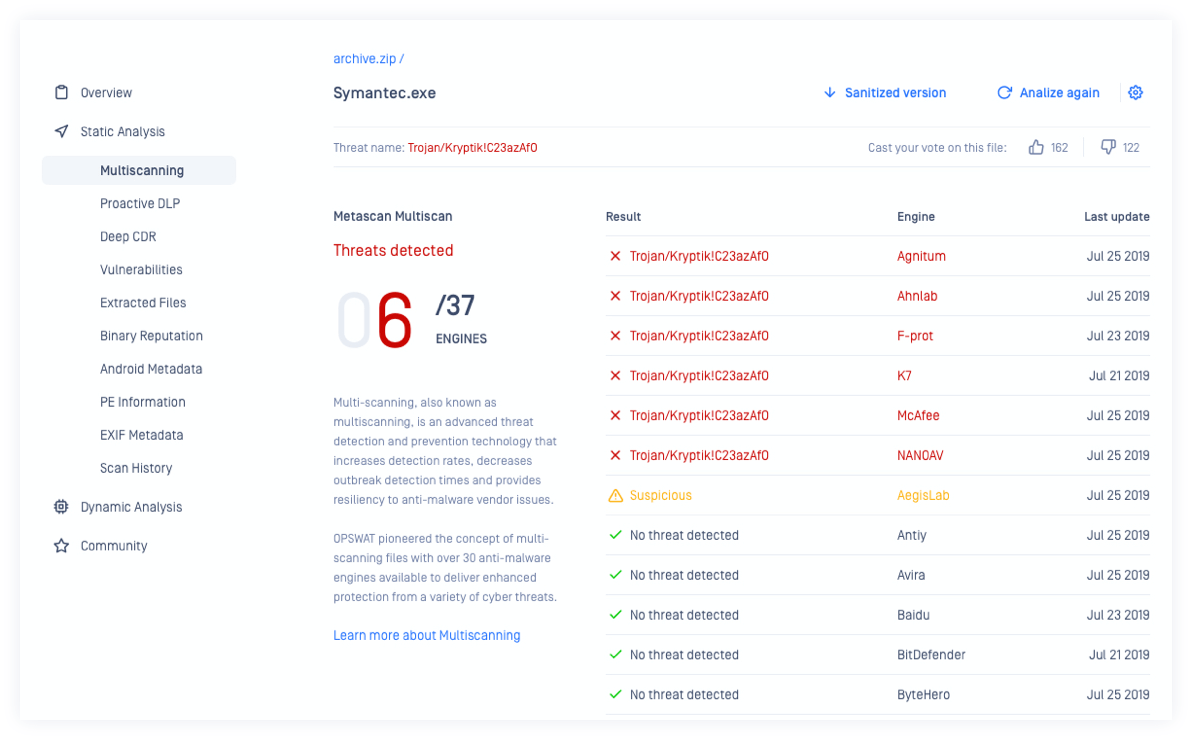Open the Deep CDR section
The width and height of the screenshot is (1192, 740).
128,237
